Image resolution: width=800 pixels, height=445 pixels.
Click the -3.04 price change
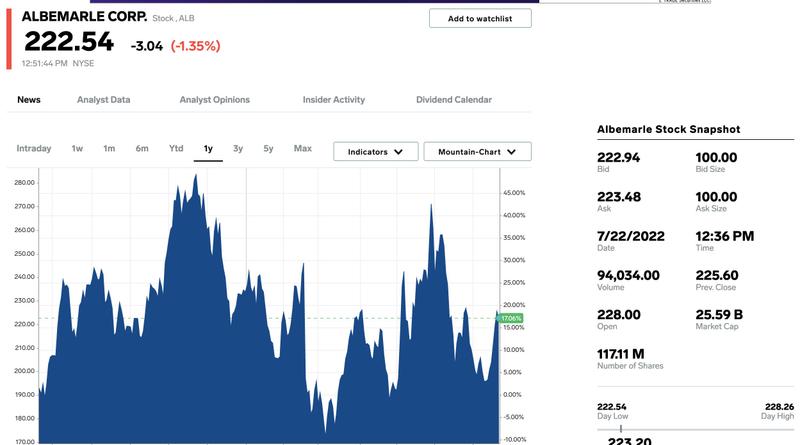147,46
